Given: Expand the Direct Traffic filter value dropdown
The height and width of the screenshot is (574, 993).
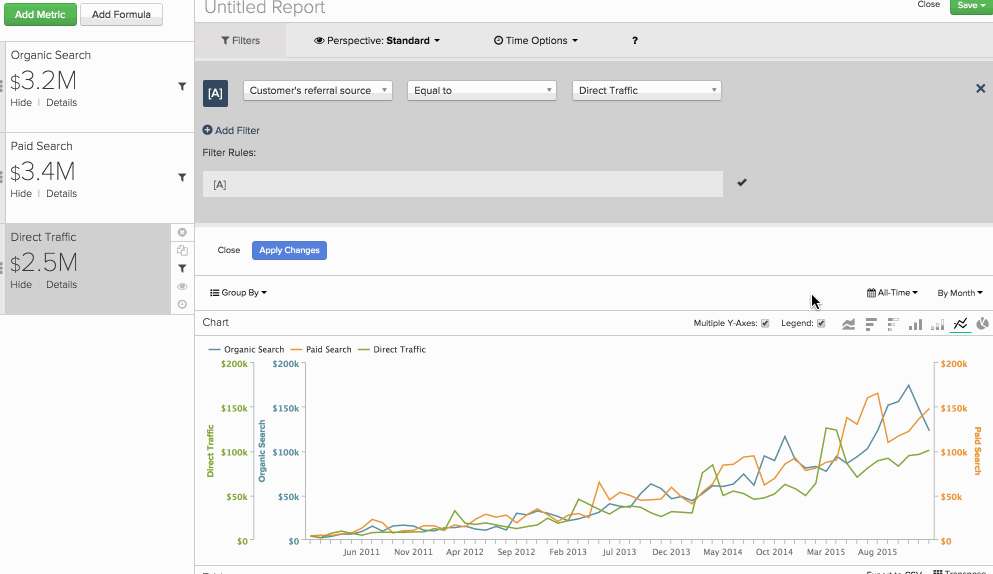Looking at the screenshot, I should point(646,90).
